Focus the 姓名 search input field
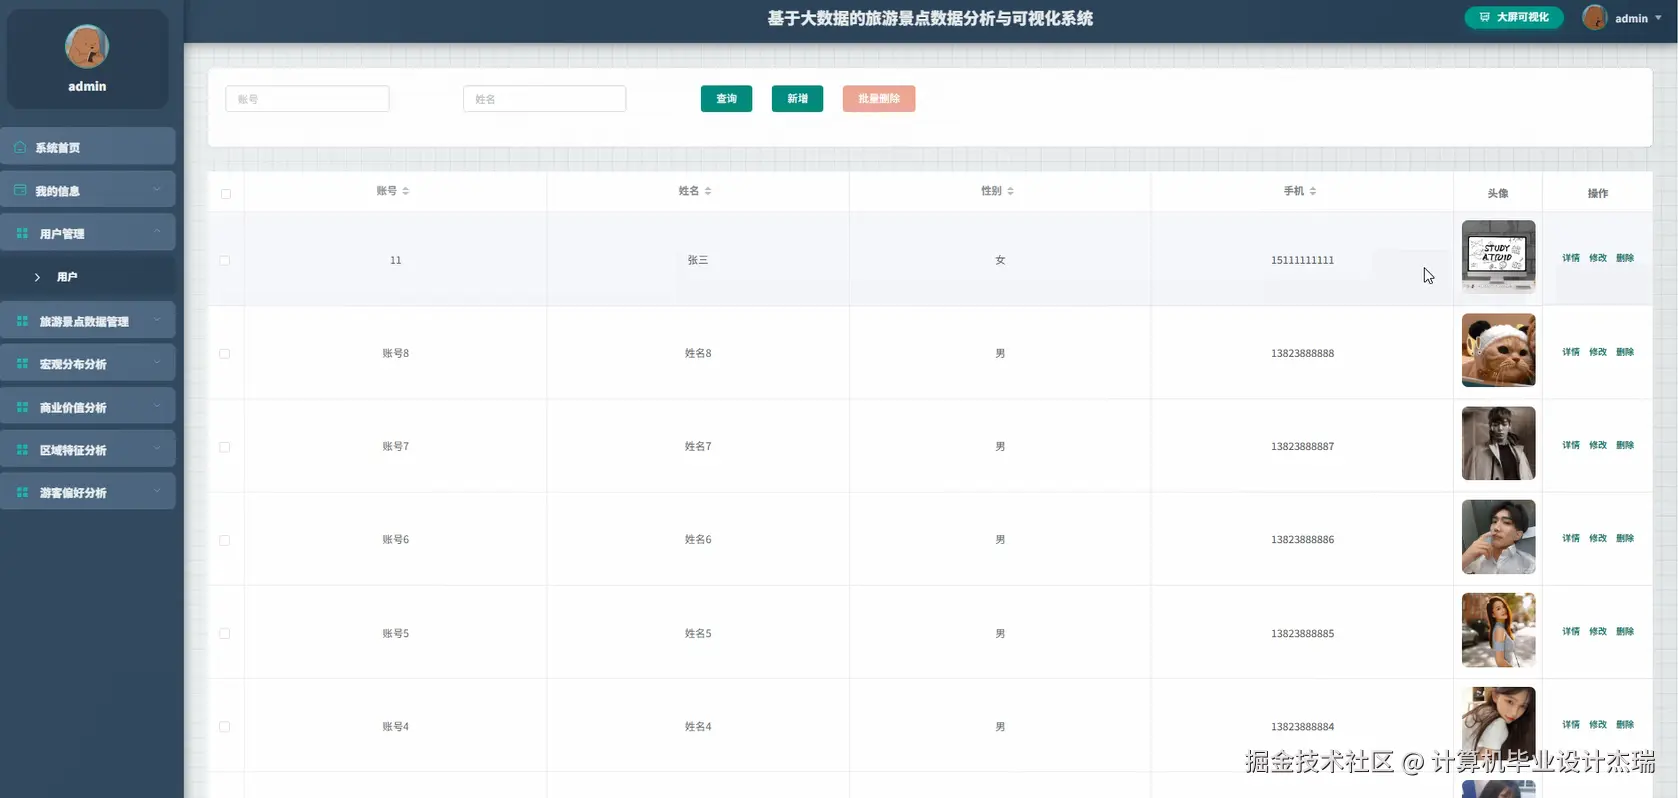Viewport: 1678px width, 798px height. 544,98
